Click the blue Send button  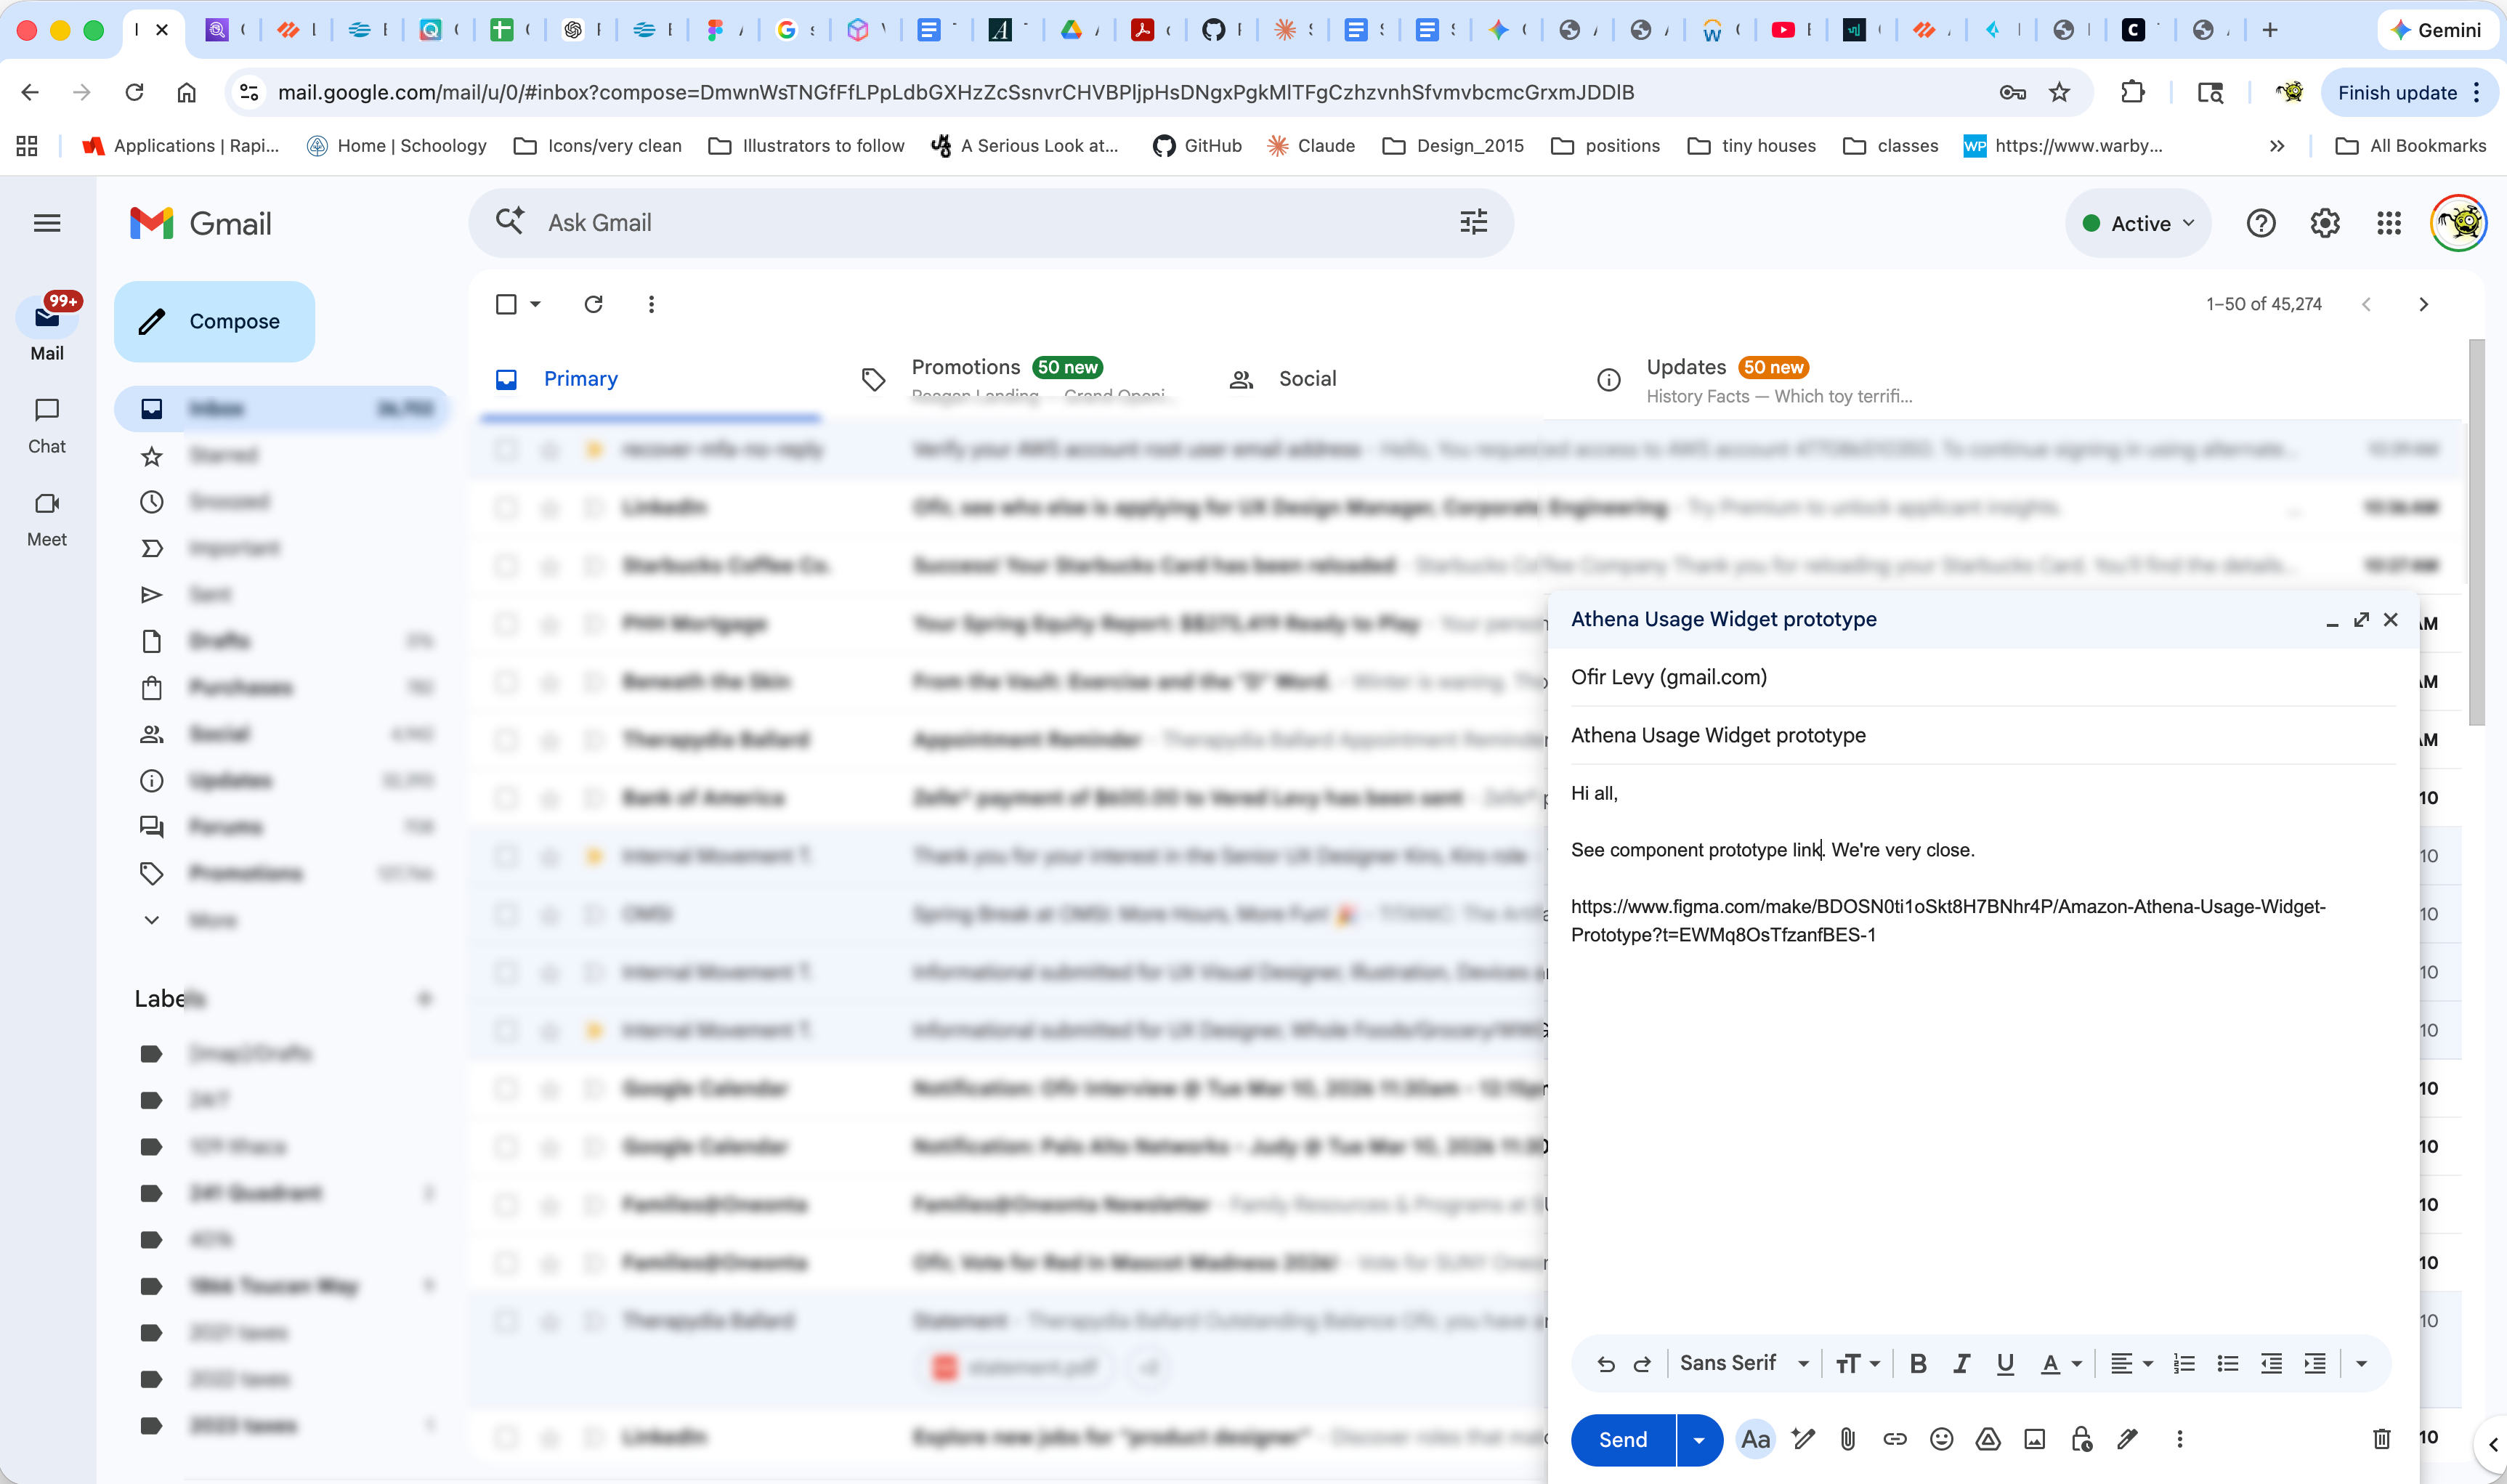[1622, 1439]
